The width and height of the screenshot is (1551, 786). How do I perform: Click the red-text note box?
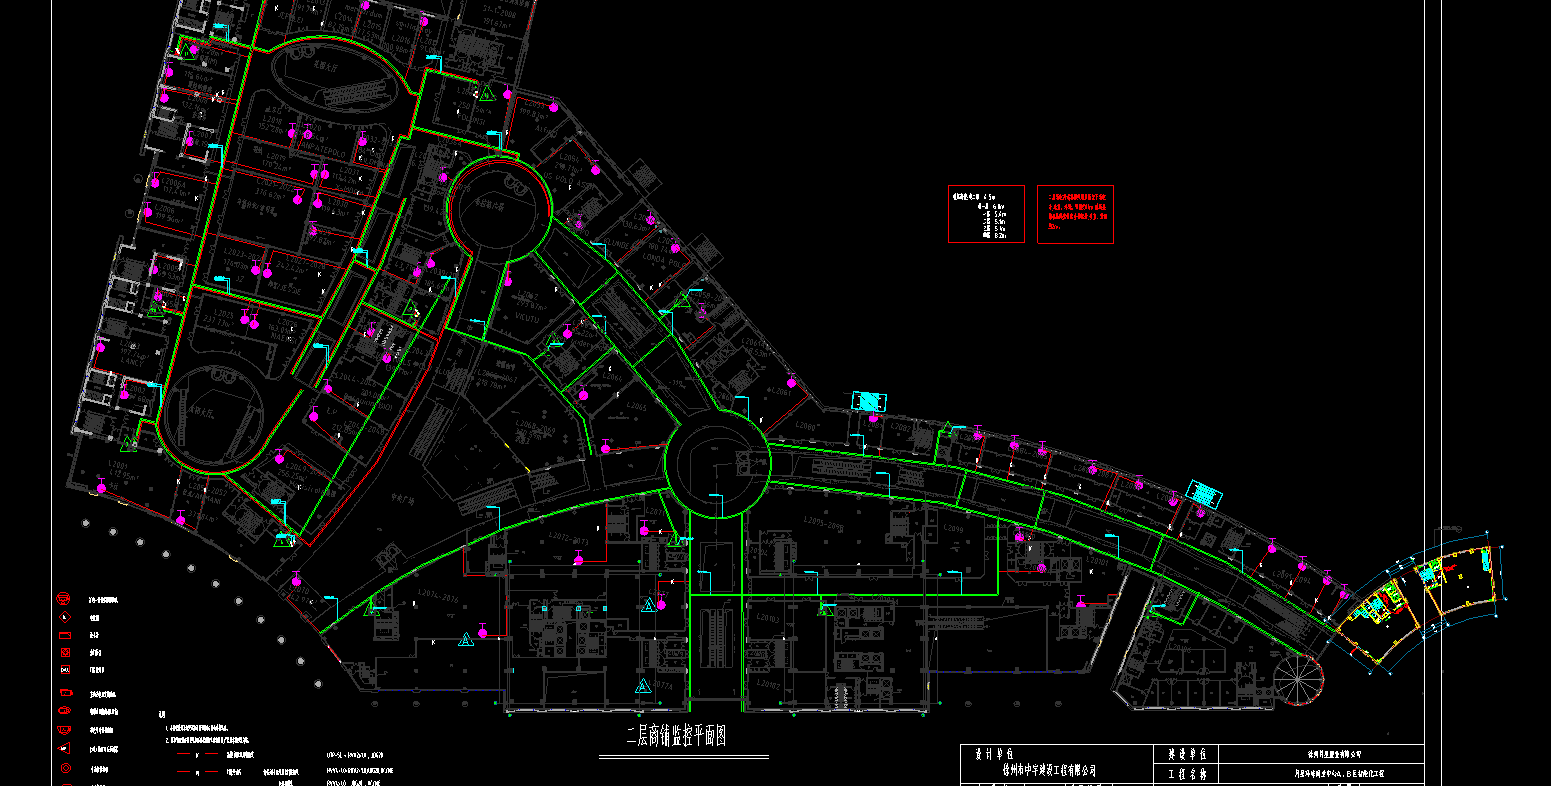(1075, 213)
